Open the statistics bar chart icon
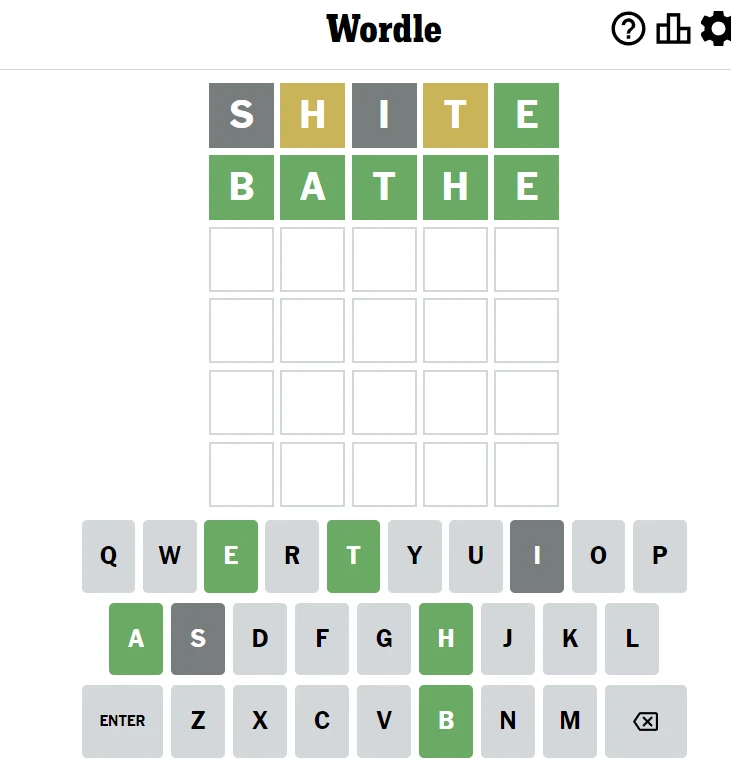 pos(673,29)
